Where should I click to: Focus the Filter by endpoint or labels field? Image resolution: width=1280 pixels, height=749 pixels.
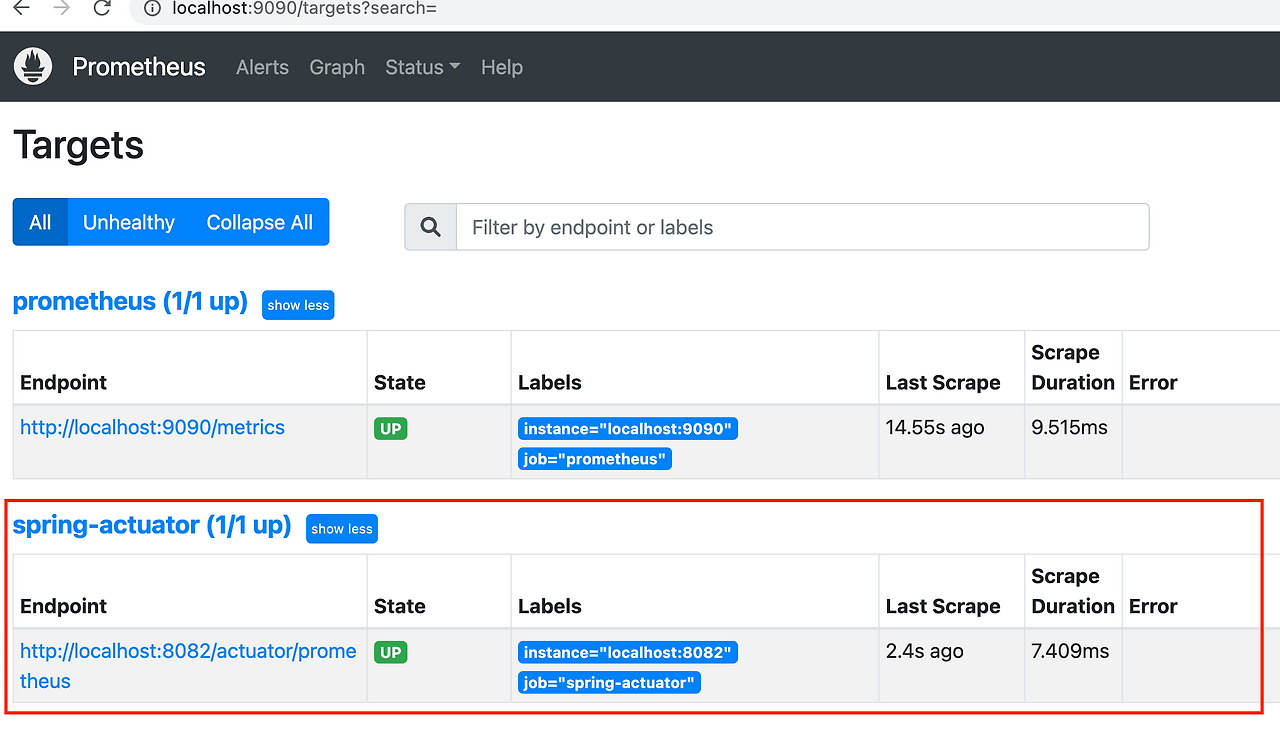pyautogui.click(x=802, y=227)
